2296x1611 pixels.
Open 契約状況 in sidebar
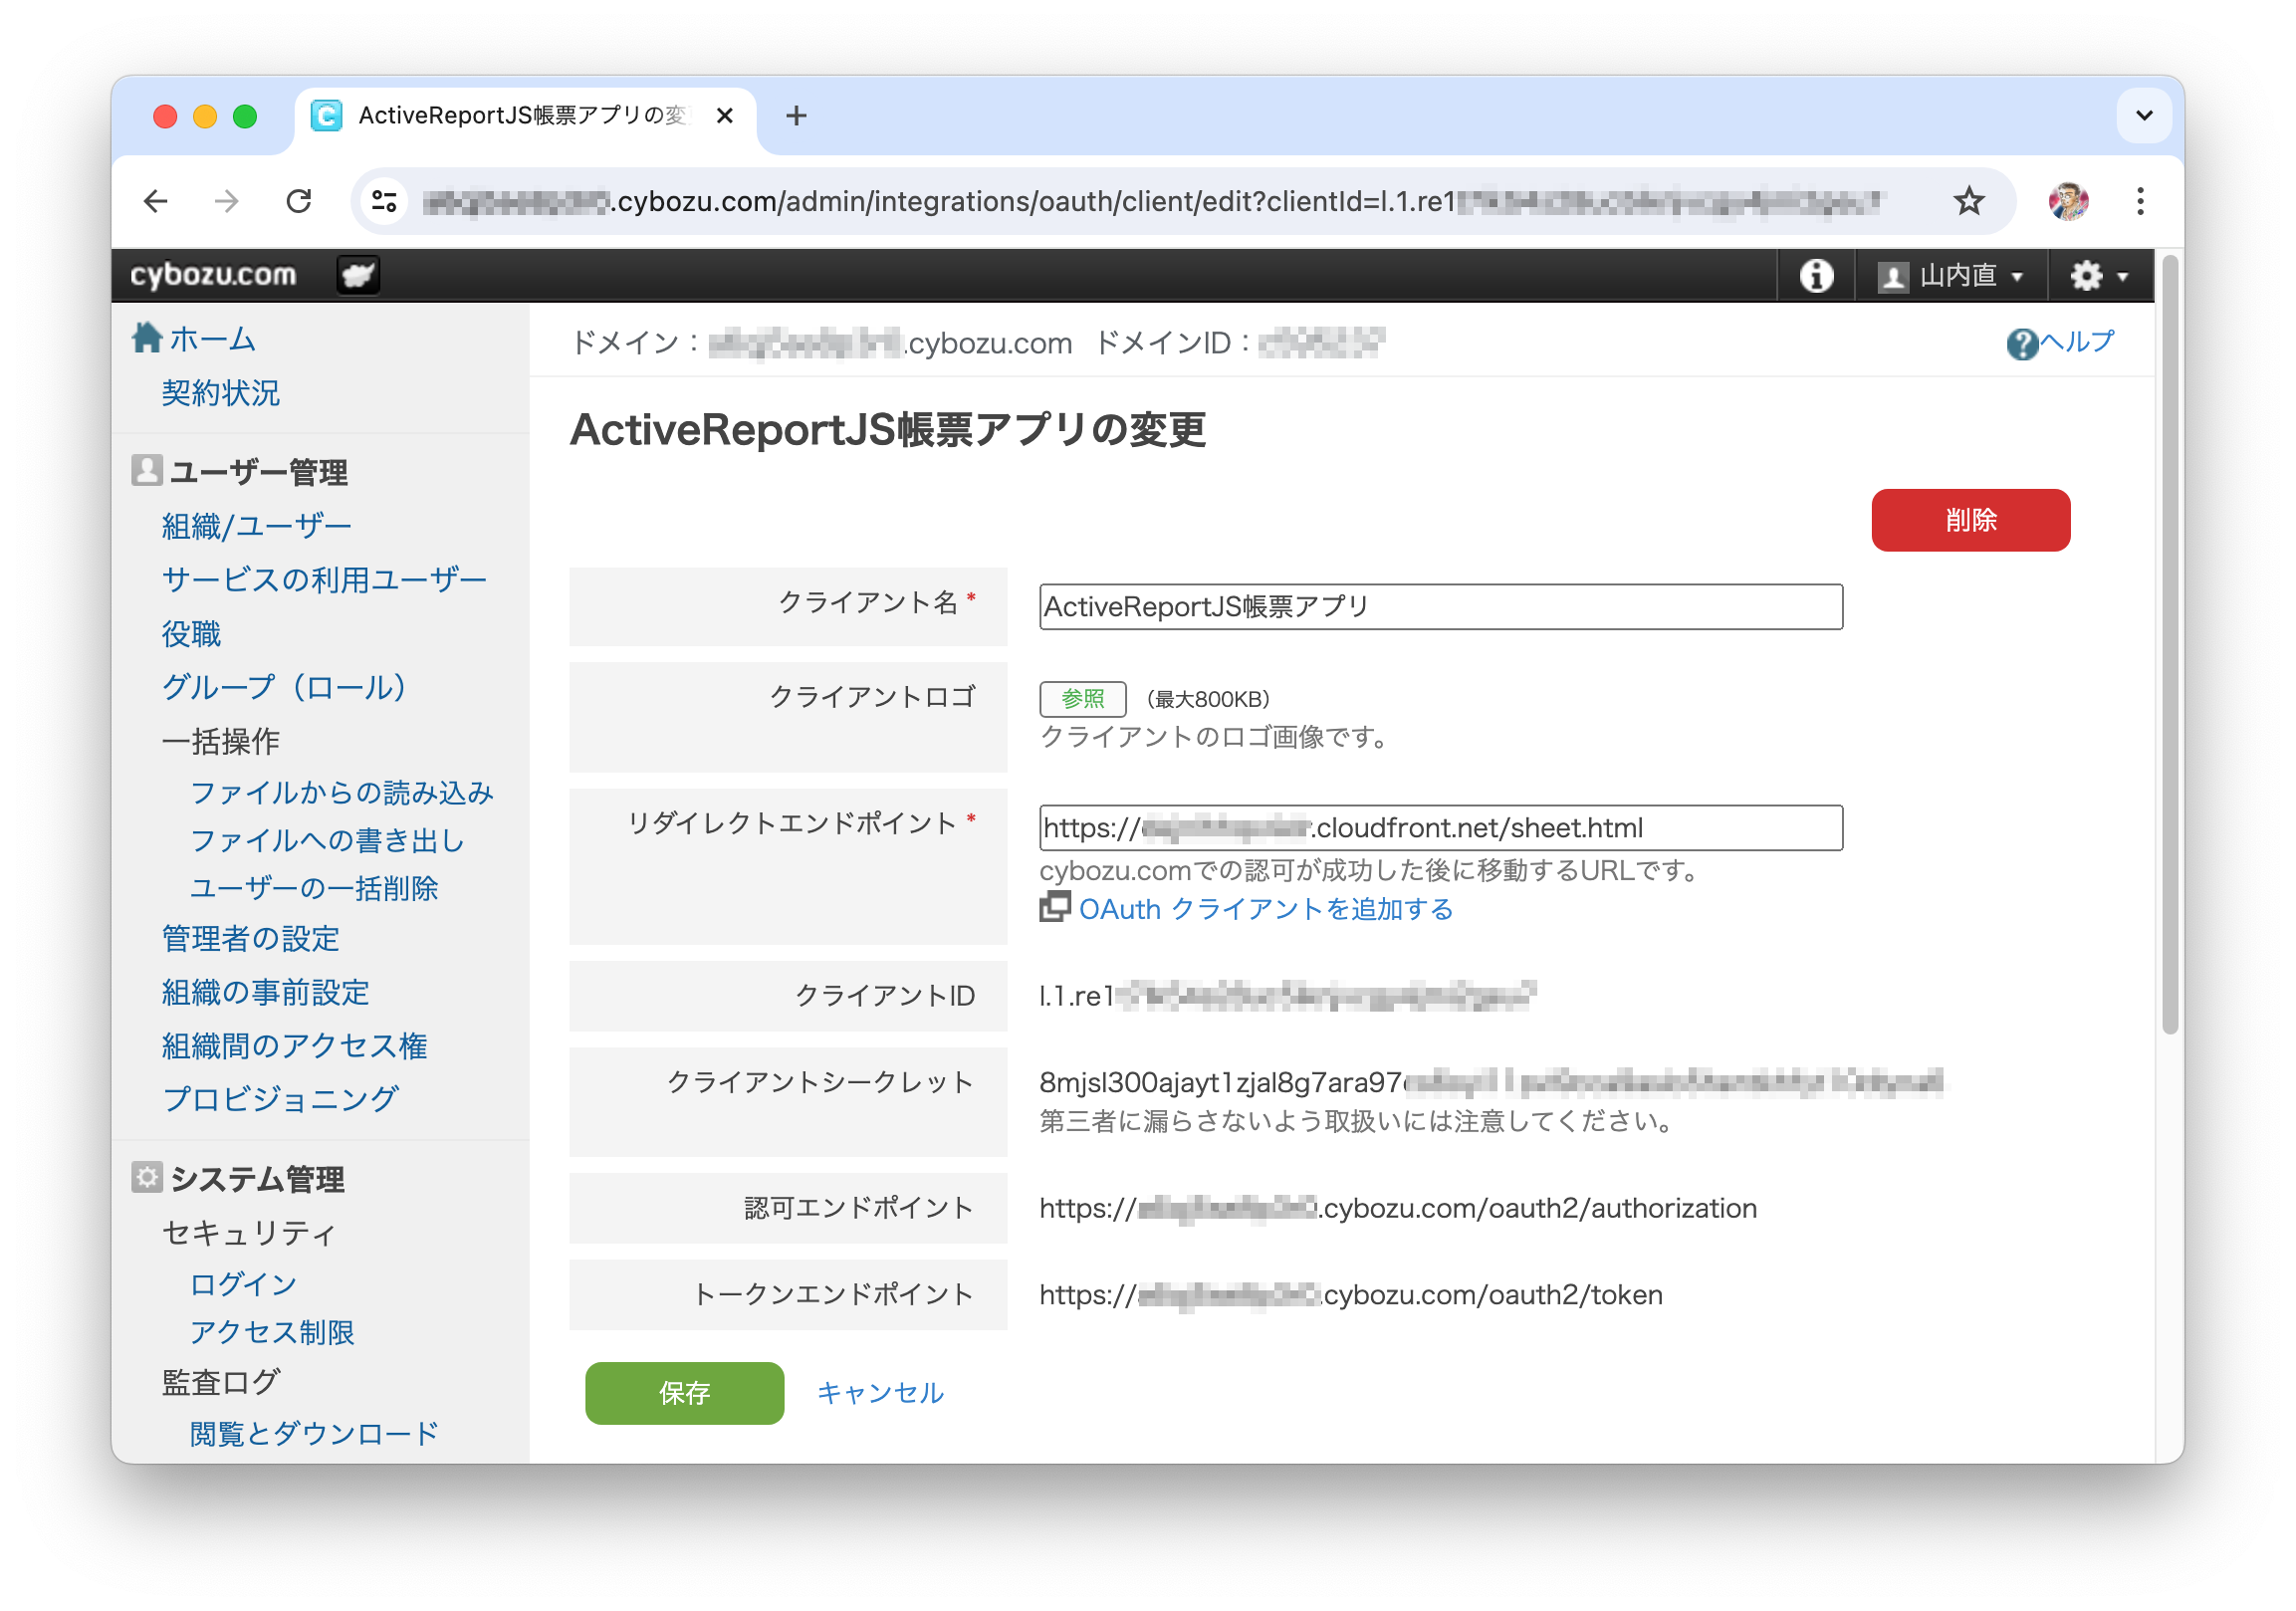220,393
